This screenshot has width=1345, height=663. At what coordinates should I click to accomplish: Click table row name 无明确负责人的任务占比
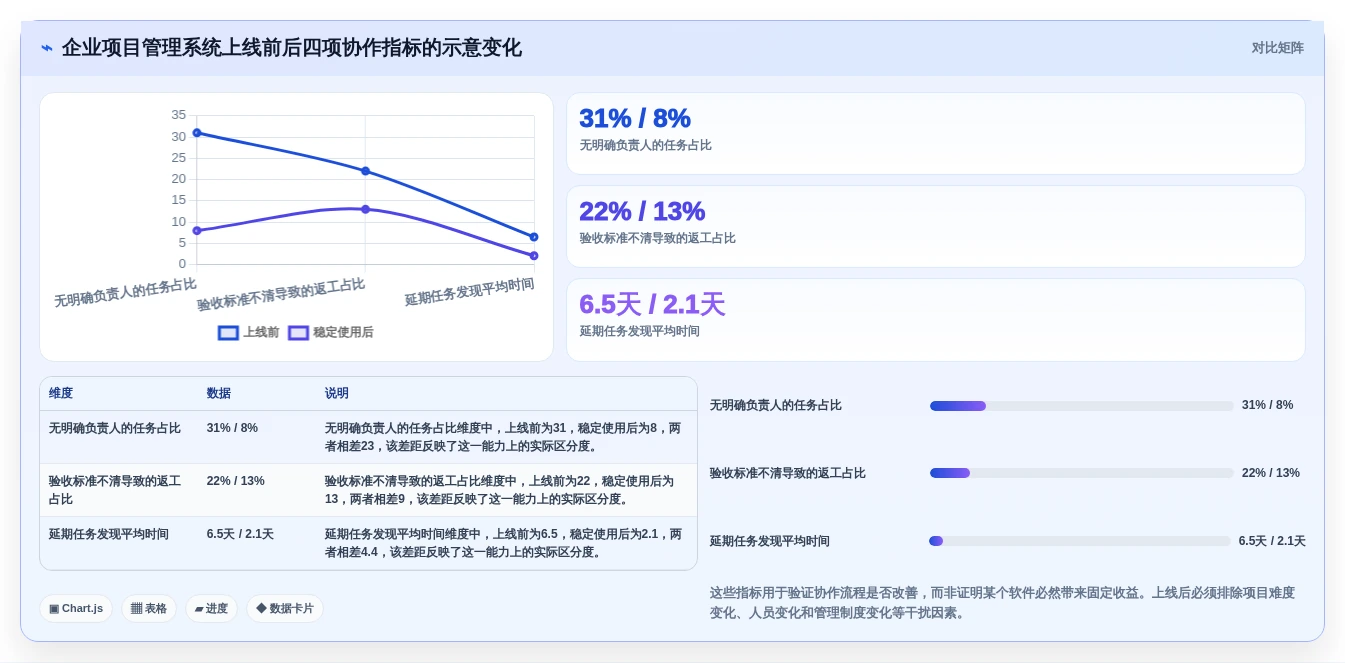click(115, 428)
